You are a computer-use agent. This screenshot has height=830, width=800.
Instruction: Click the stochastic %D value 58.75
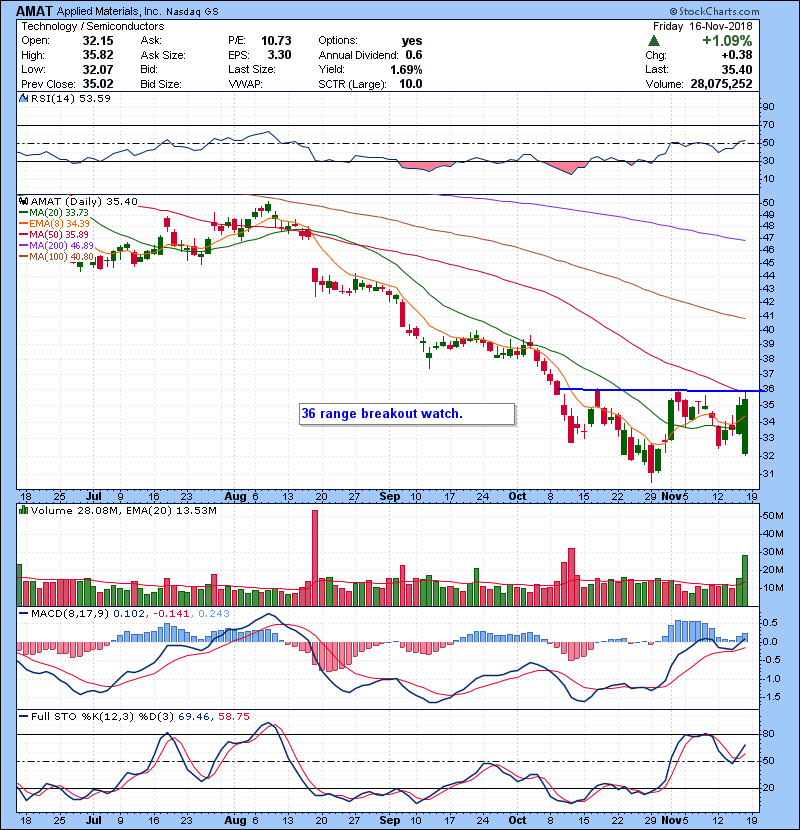click(233, 717)
